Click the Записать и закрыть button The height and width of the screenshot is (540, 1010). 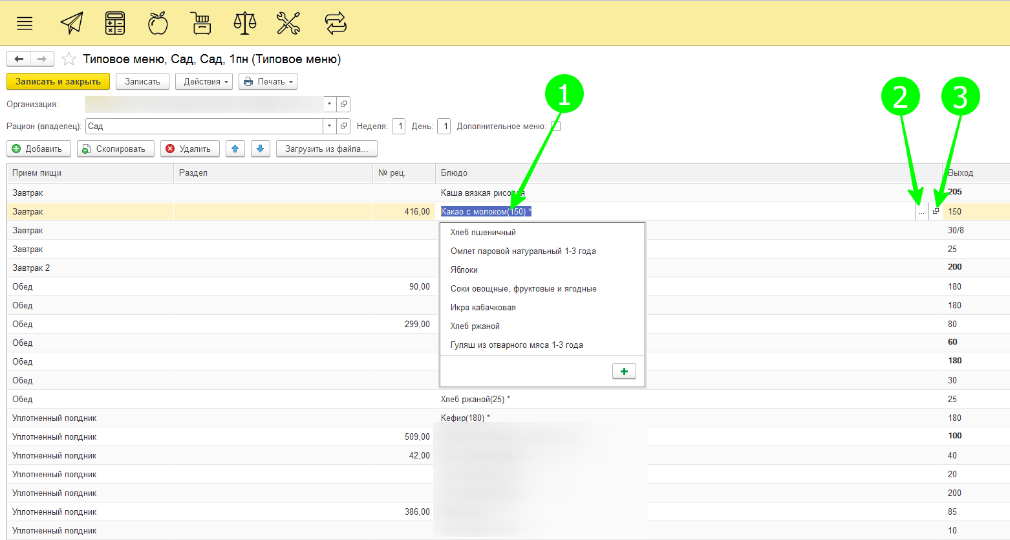(57, 82)
